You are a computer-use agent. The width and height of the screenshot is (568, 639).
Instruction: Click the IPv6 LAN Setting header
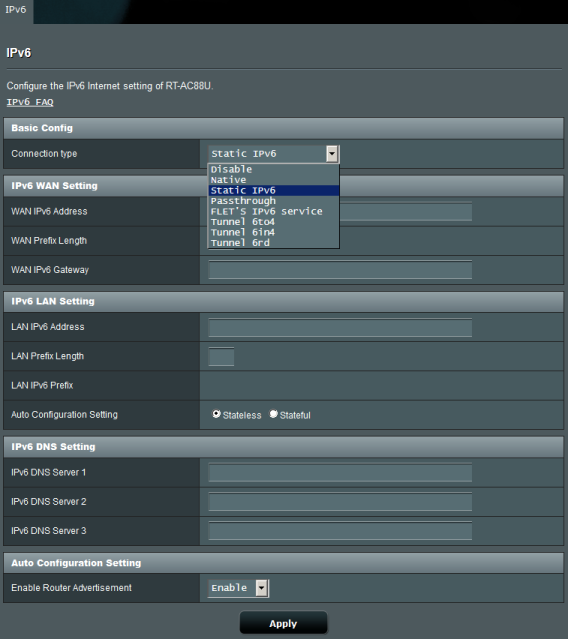[284, 302]
